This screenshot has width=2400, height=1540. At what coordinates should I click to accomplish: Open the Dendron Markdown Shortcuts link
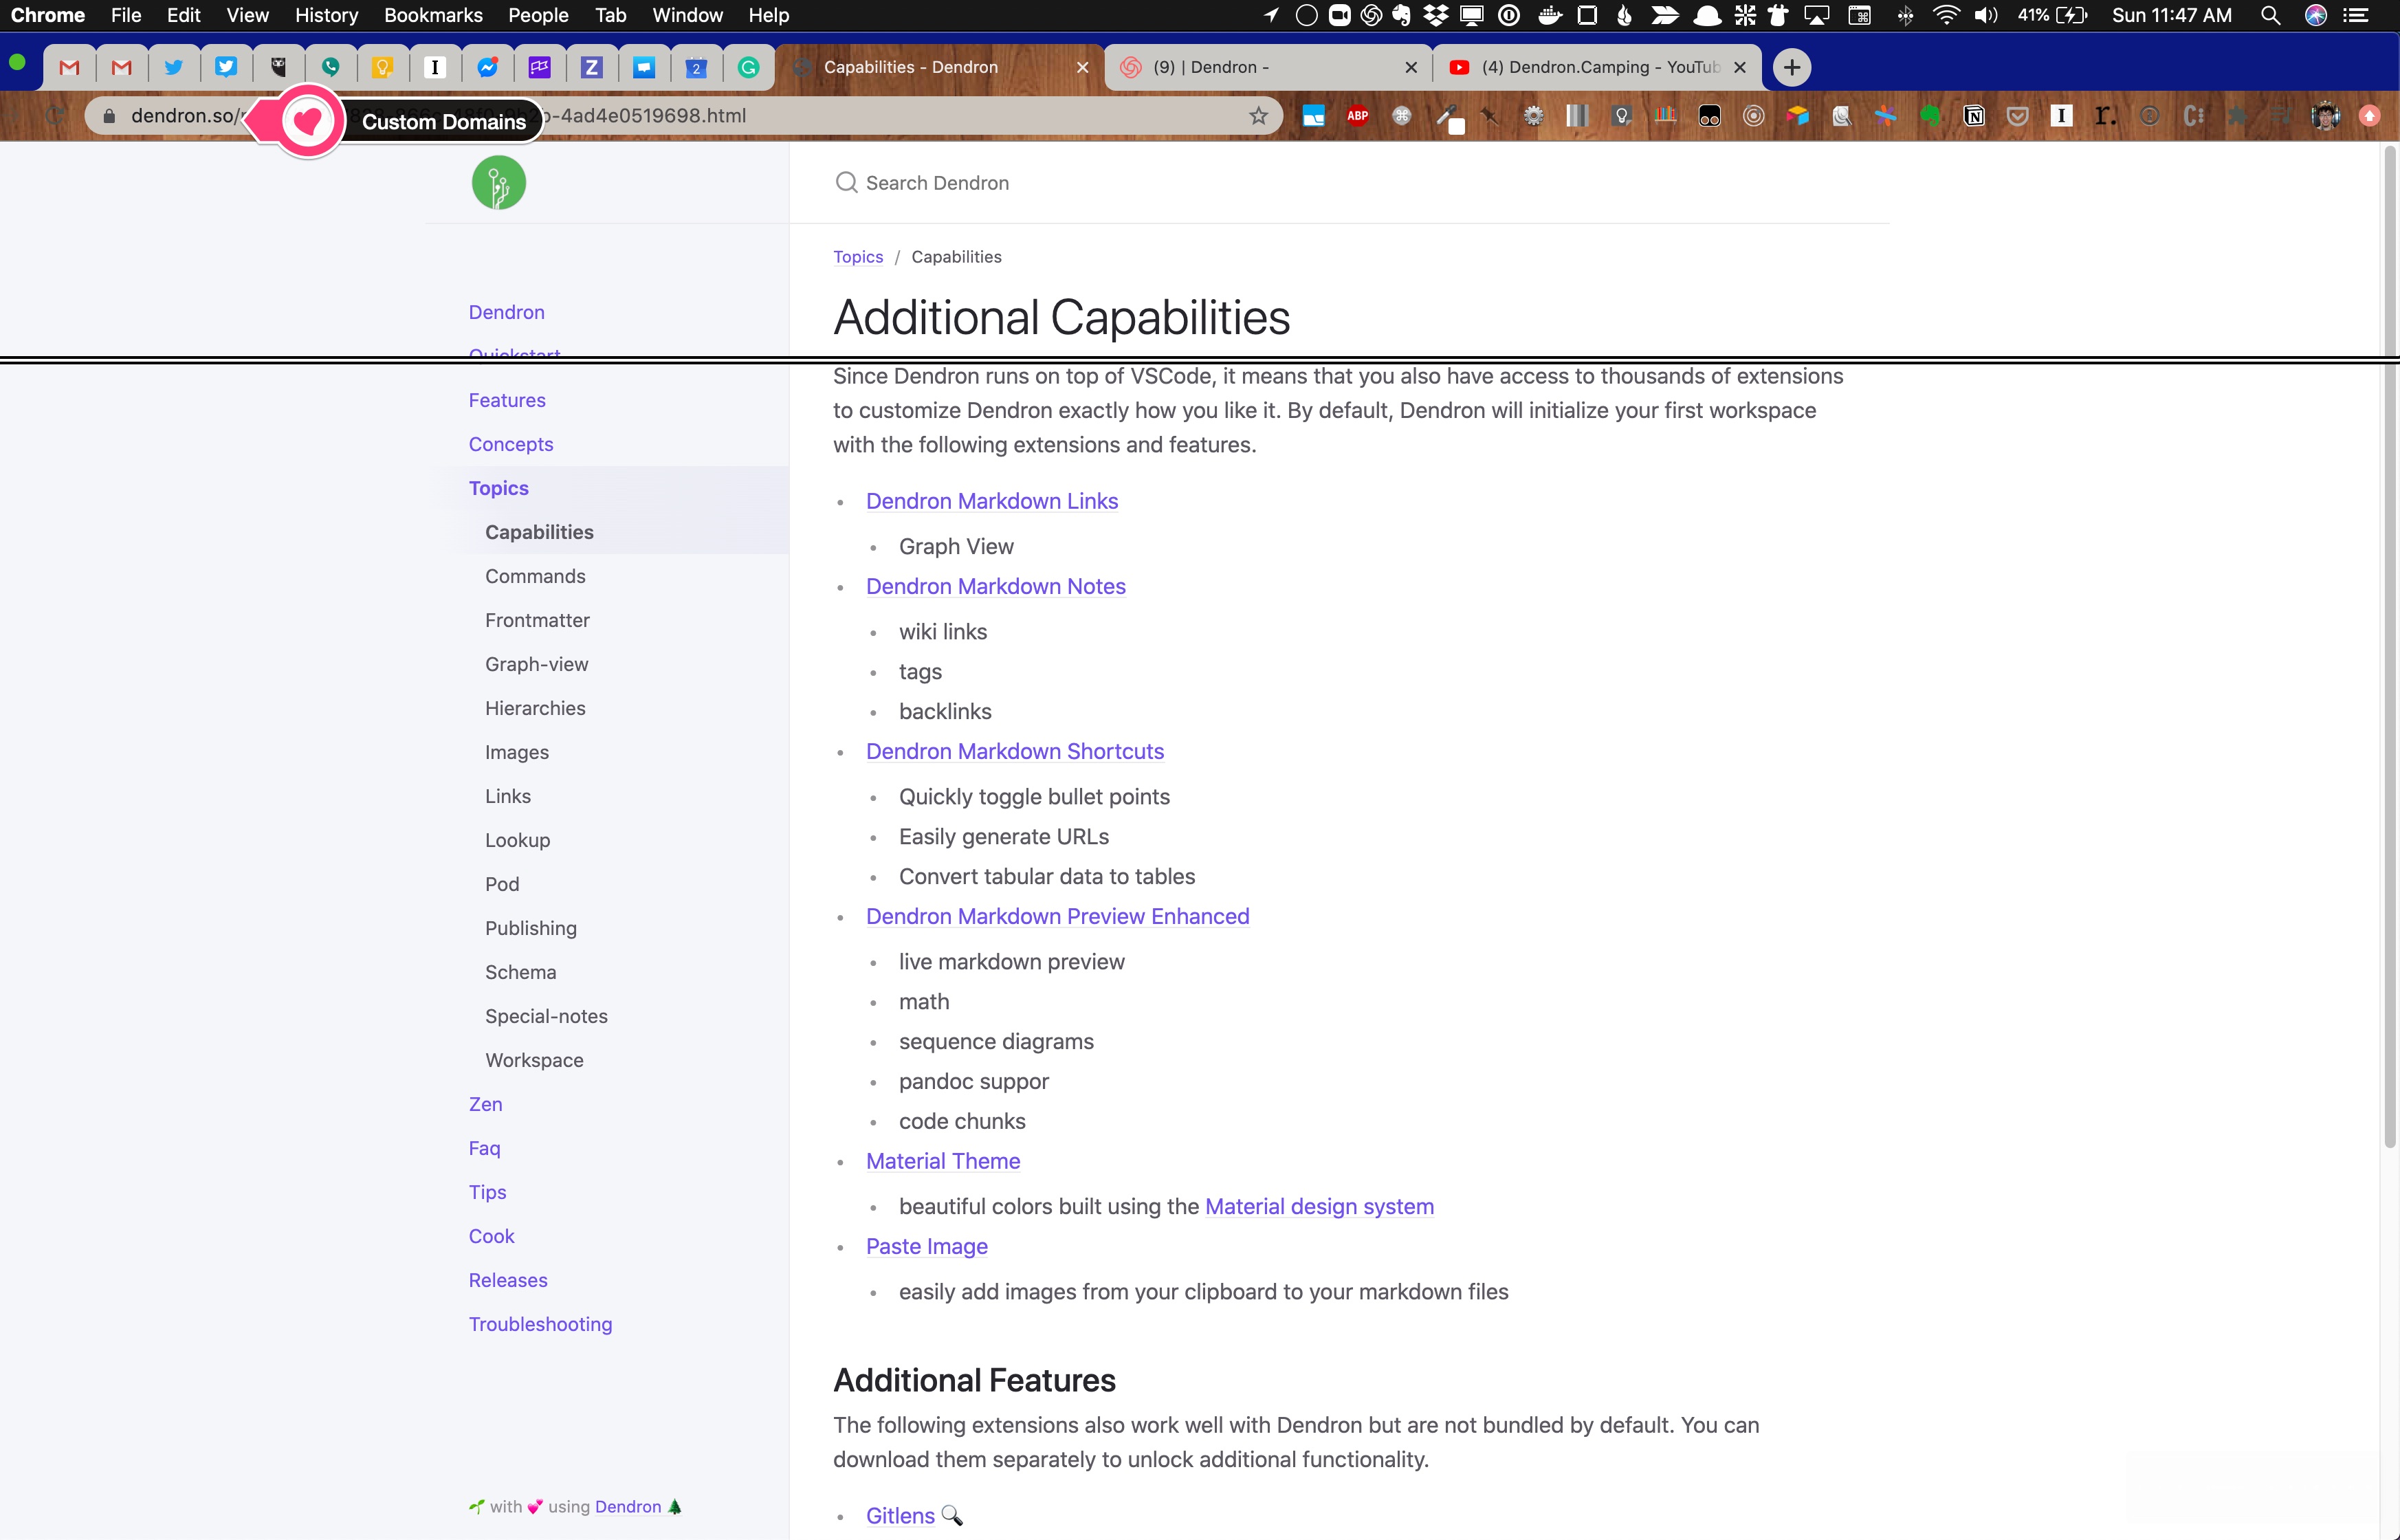pyautogui.click(x=1015, y=752)
